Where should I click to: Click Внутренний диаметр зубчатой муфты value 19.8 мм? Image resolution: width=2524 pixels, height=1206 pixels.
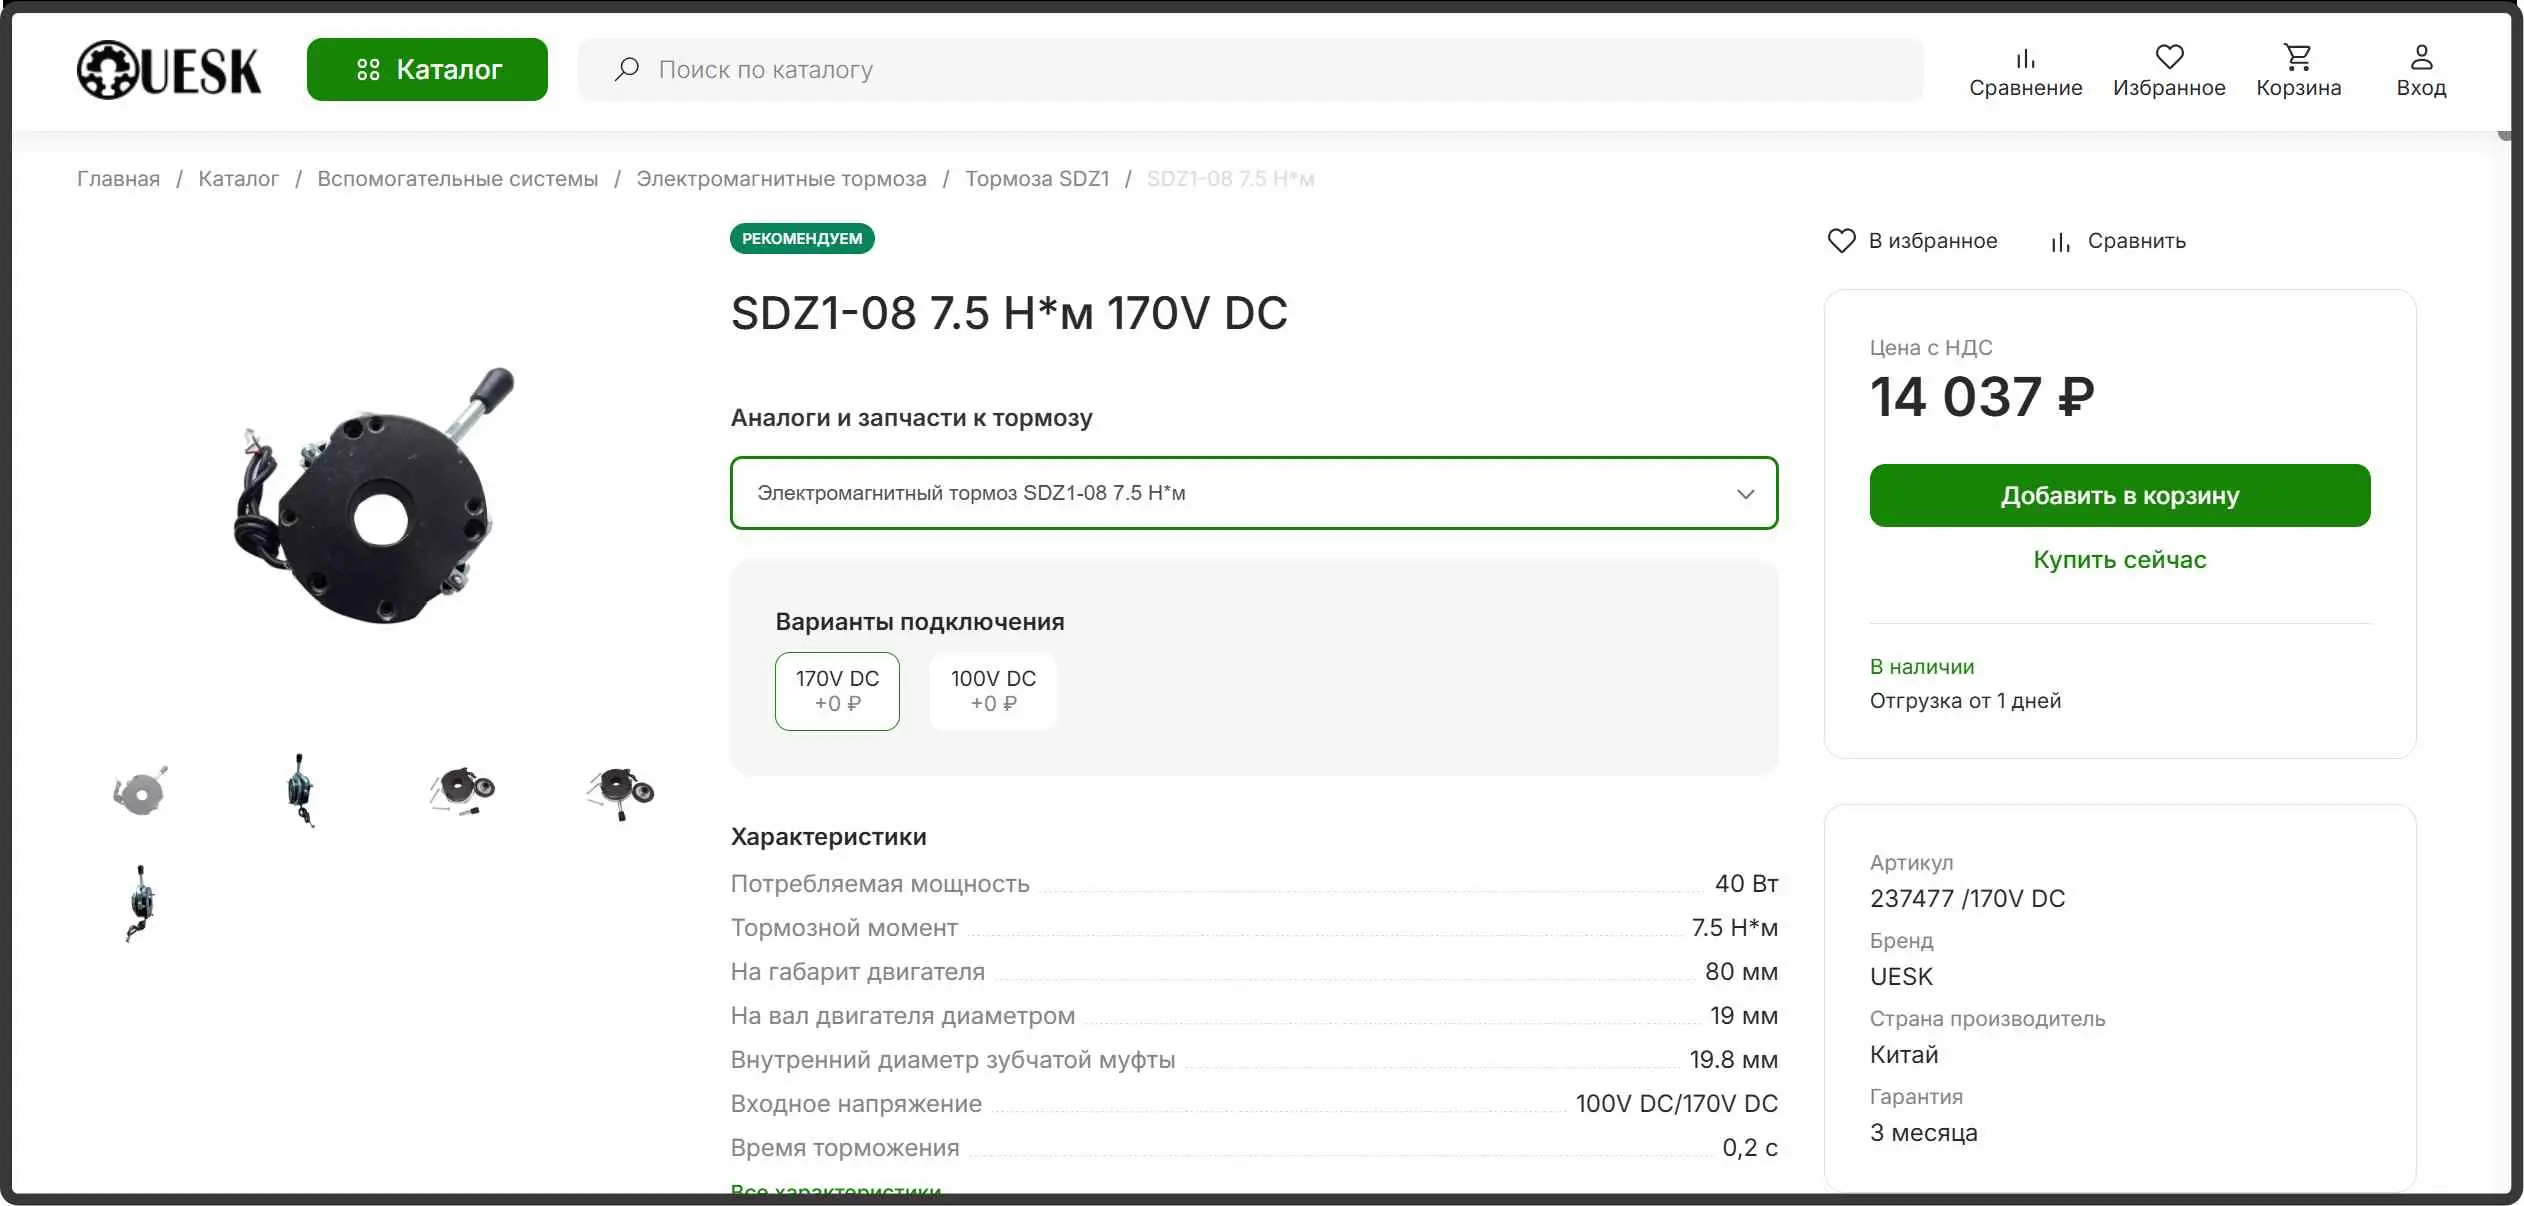[x=1733, y=1059]
